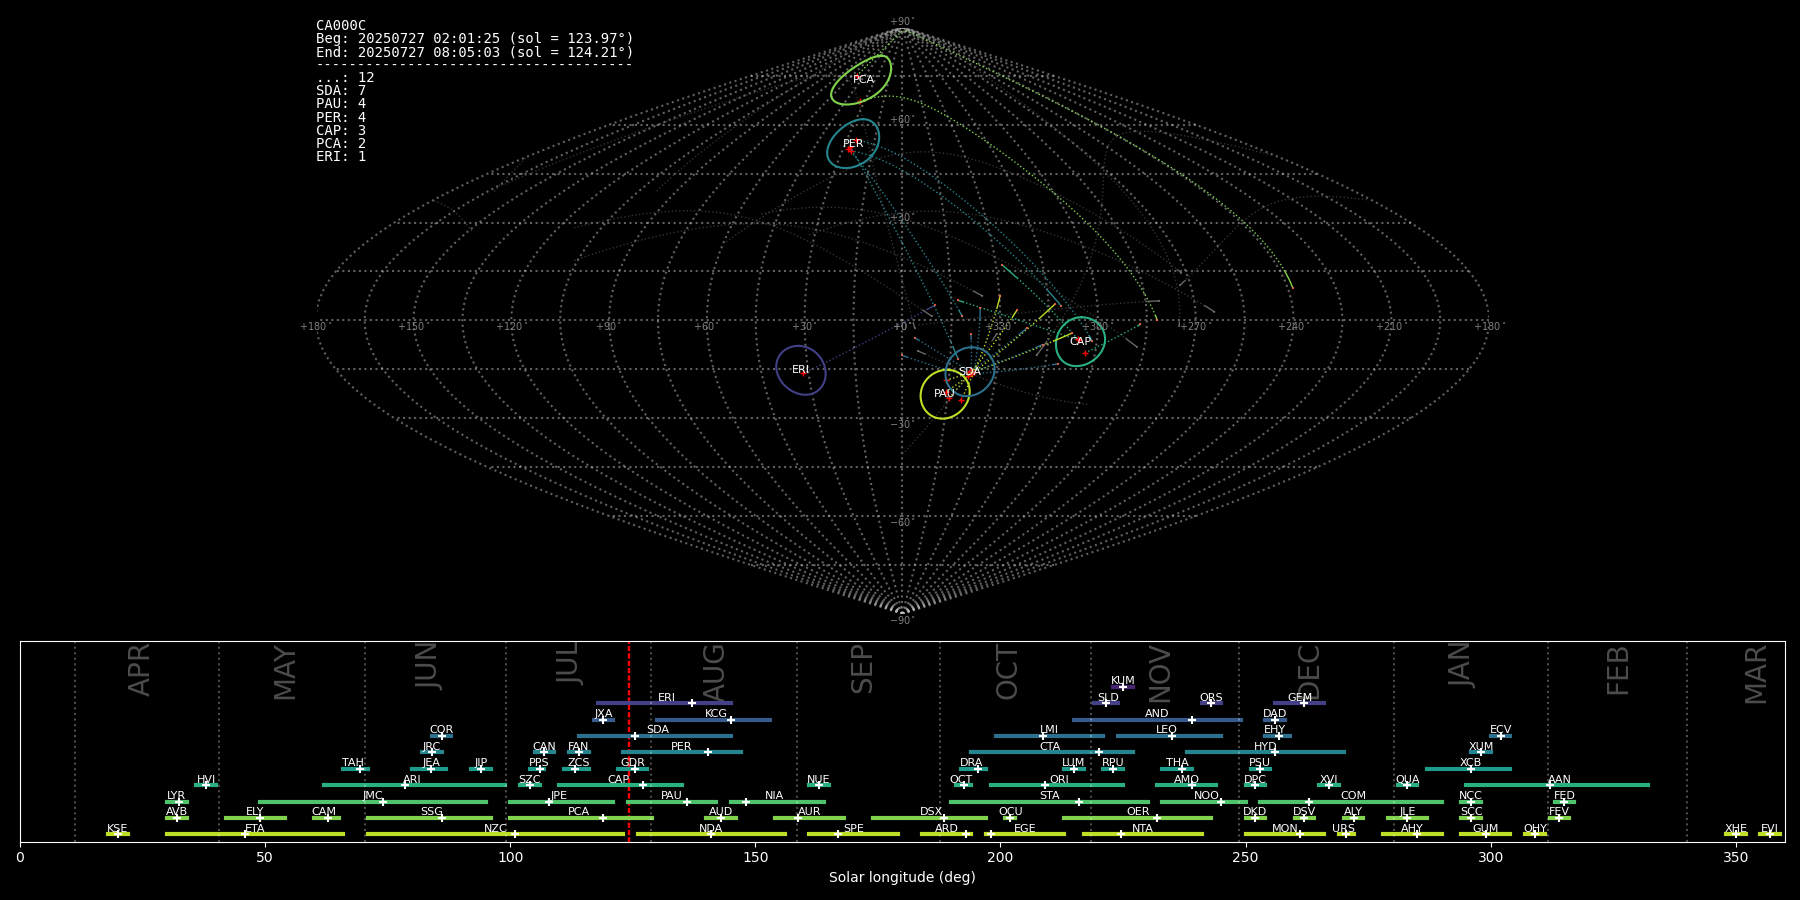Click the QUA shower label in timeline

1407,780
